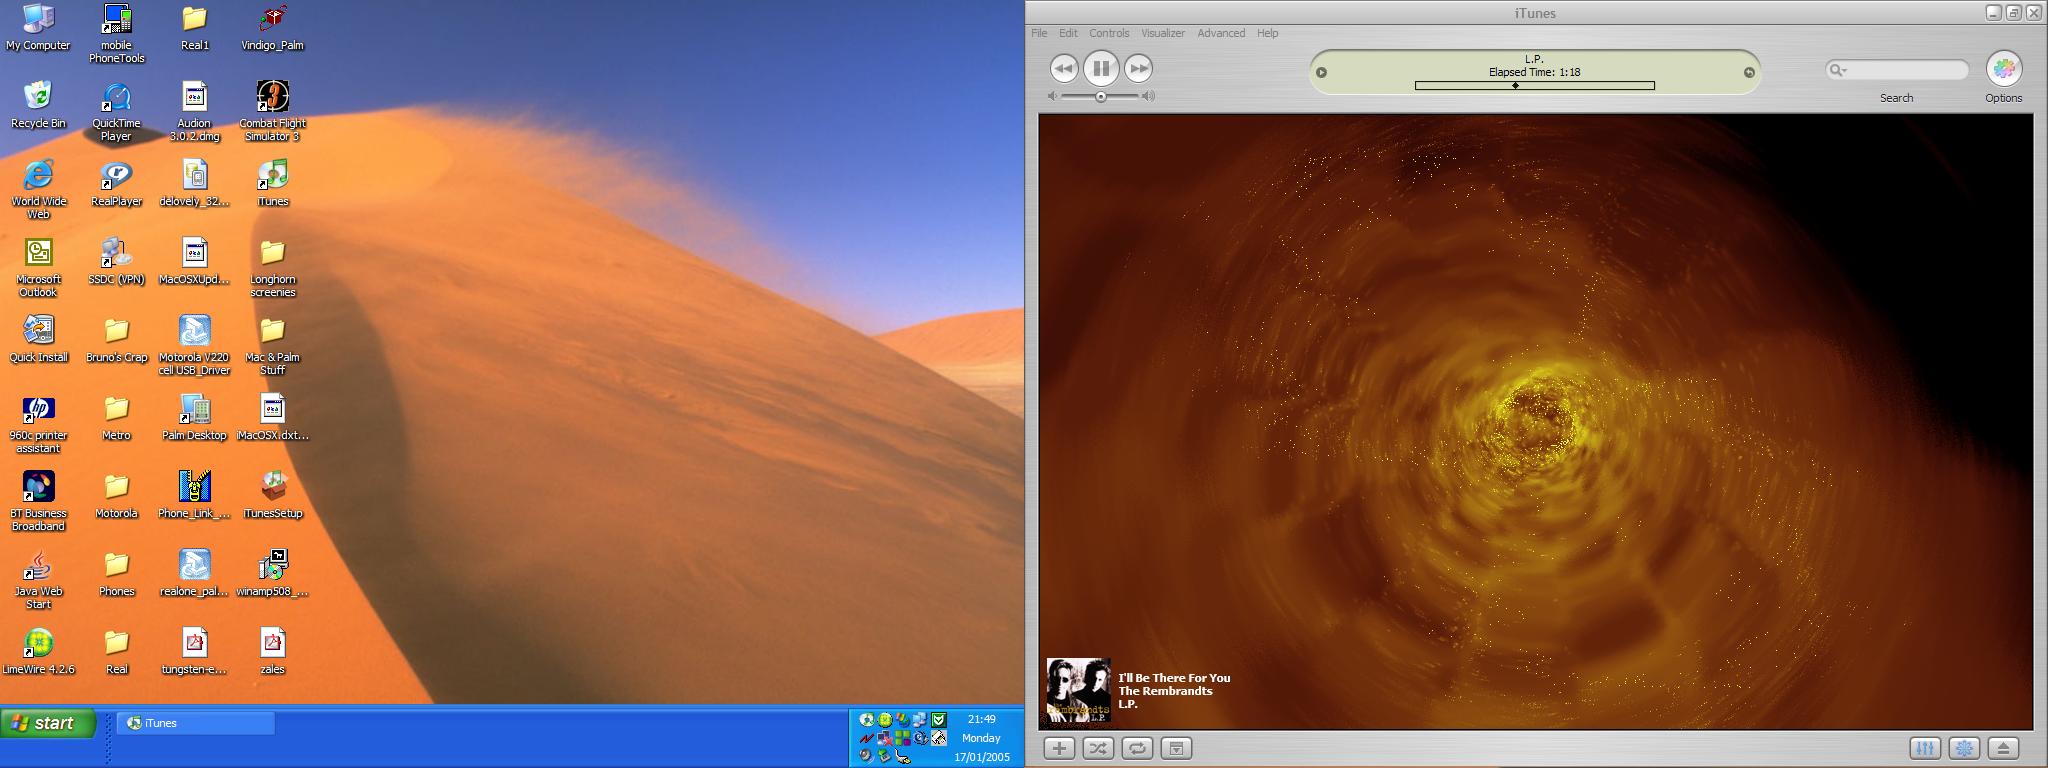Toggle shuffle playback mode

pos(1098,748)
